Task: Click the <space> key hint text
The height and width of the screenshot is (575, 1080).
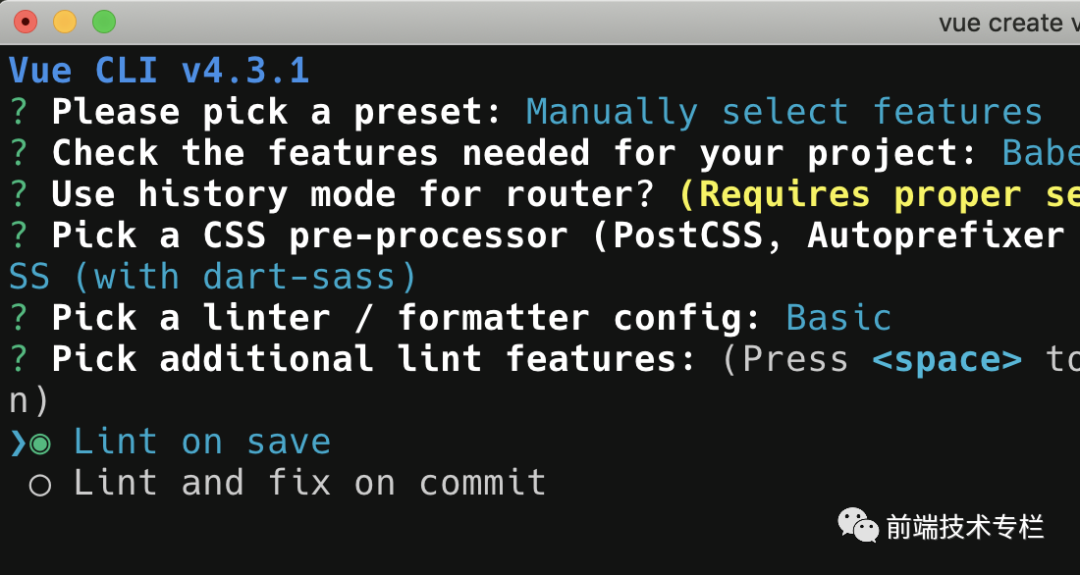Action: [x=947, y=360]
